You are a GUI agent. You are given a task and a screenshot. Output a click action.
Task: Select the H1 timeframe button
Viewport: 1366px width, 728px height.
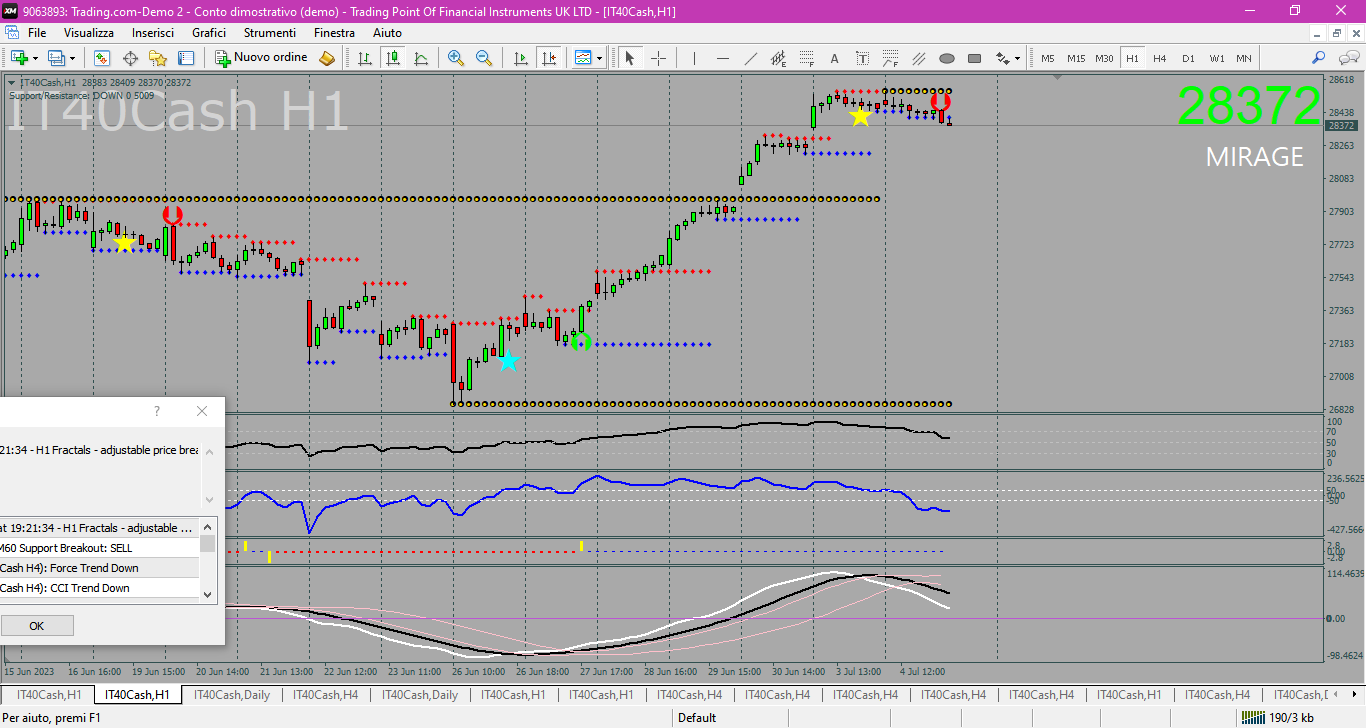[x=1132, y=58]
